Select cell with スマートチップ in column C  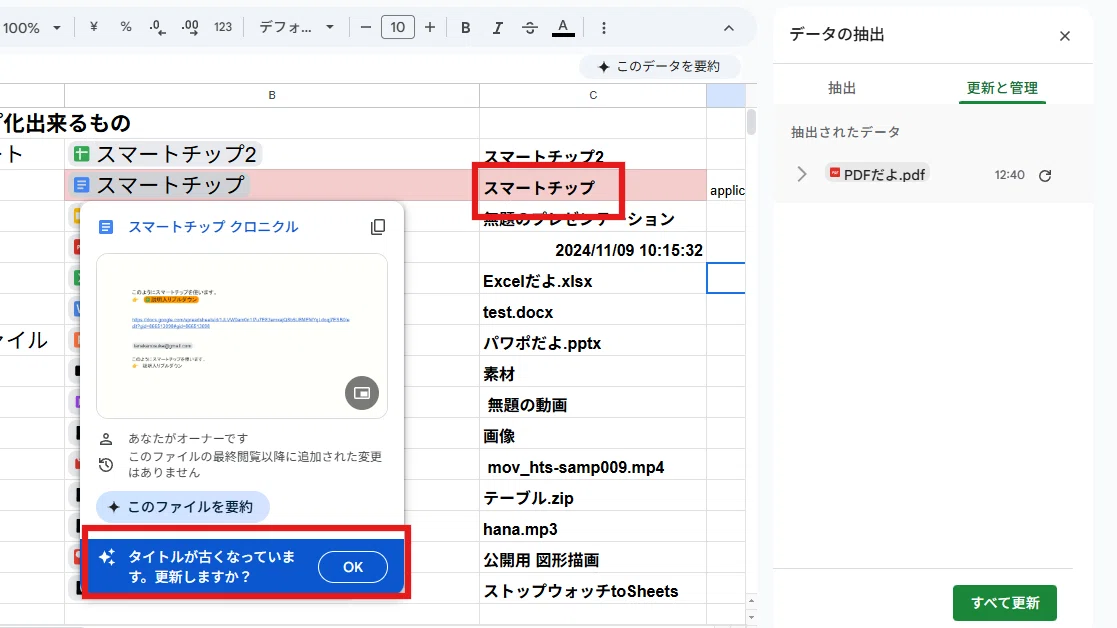(593, 185)
